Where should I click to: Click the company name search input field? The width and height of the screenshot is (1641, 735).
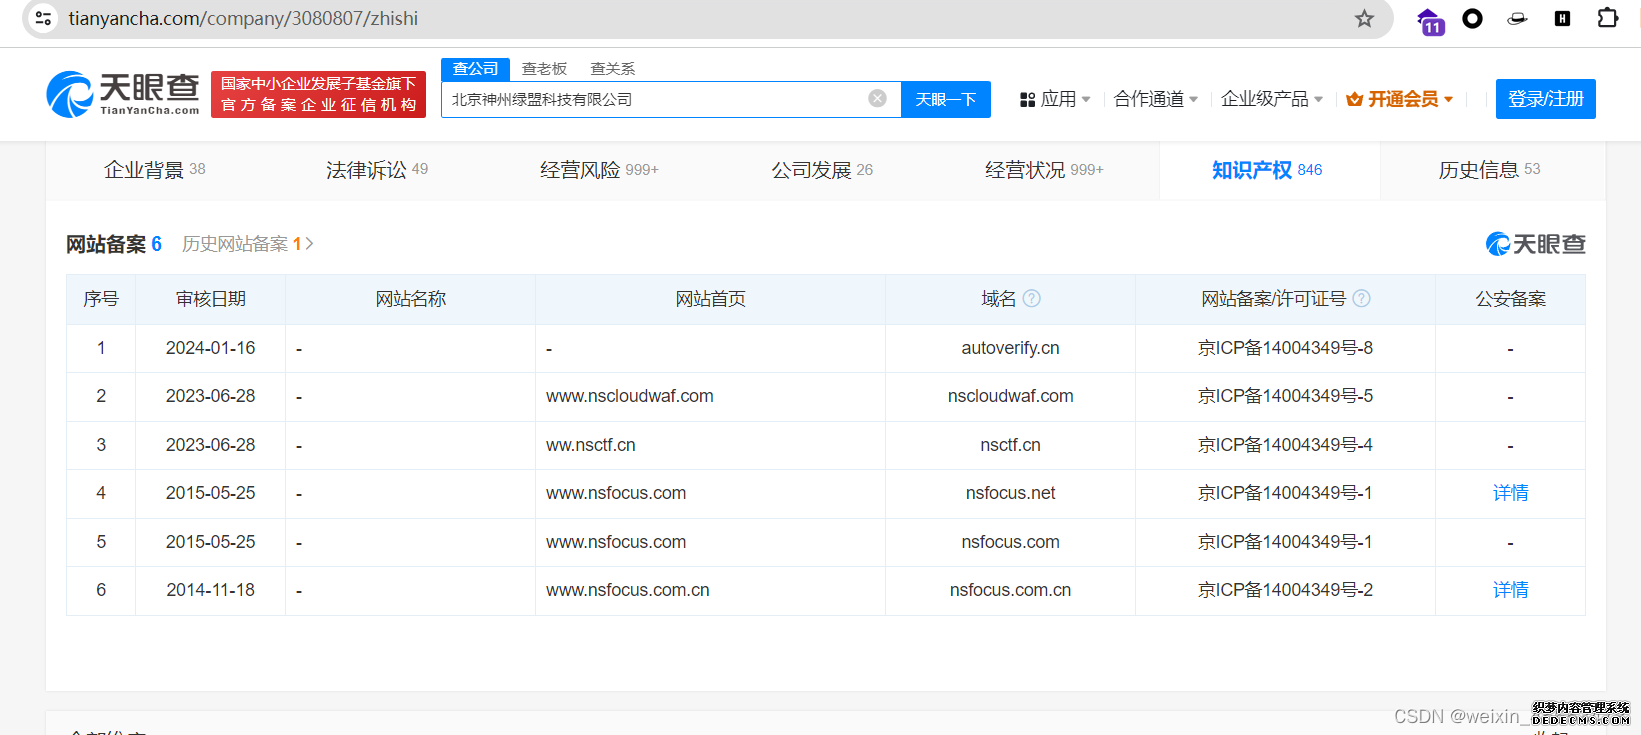[x=655, y=99]
